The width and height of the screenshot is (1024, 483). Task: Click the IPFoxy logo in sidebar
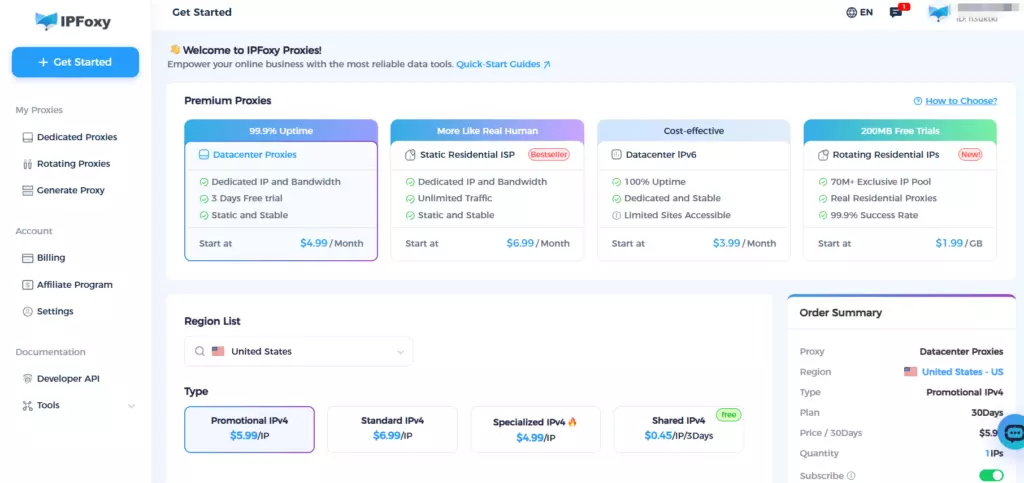point(73,20)
